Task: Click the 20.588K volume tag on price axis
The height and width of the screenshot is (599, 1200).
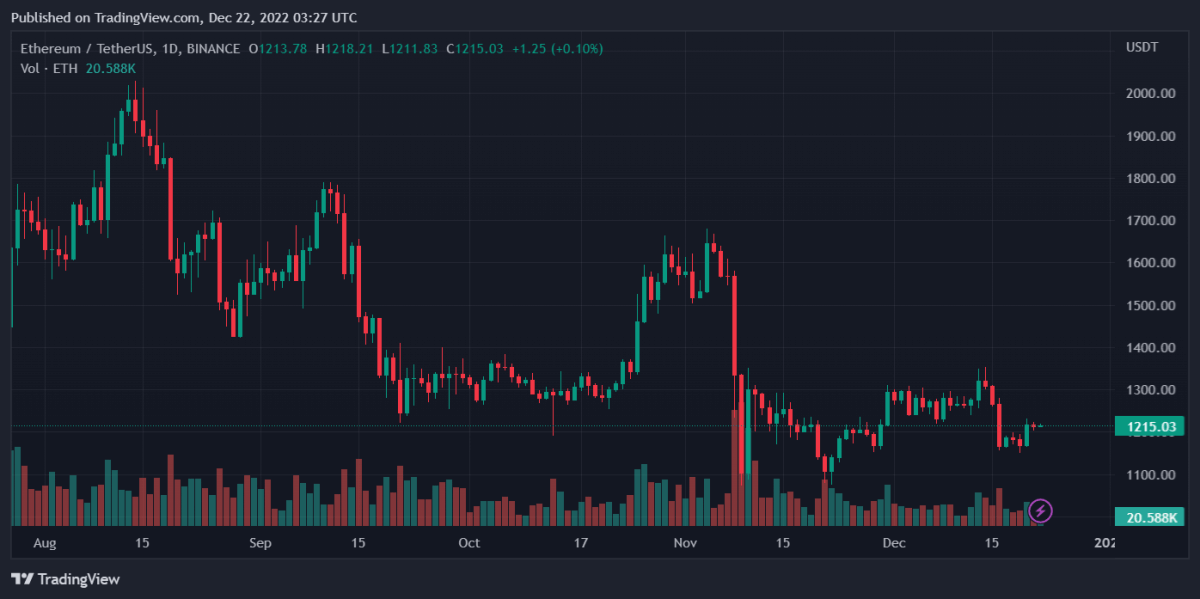Action: pyautogui.click(x=1149, y=517)
